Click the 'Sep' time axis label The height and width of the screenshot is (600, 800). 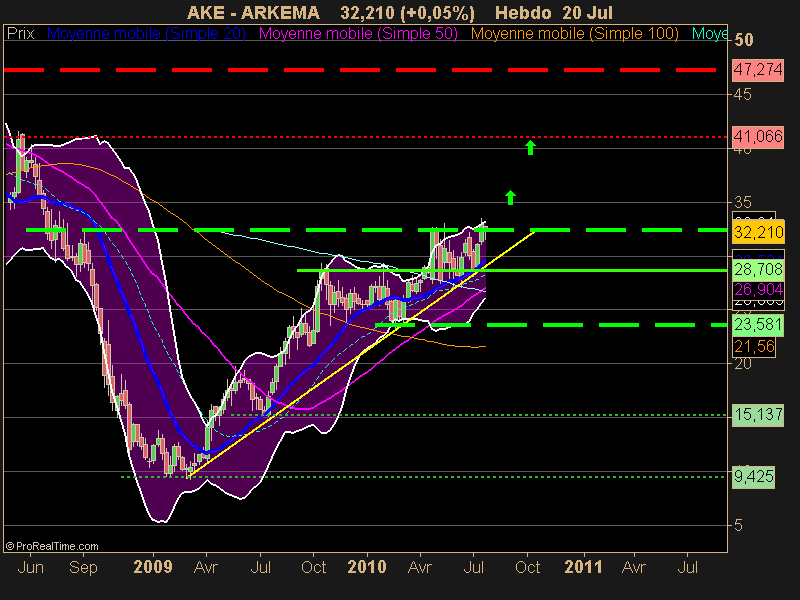coord(83,567)
